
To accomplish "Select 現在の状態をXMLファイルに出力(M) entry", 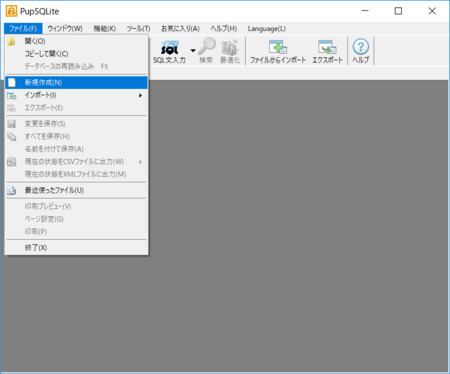I will point(76,174).
